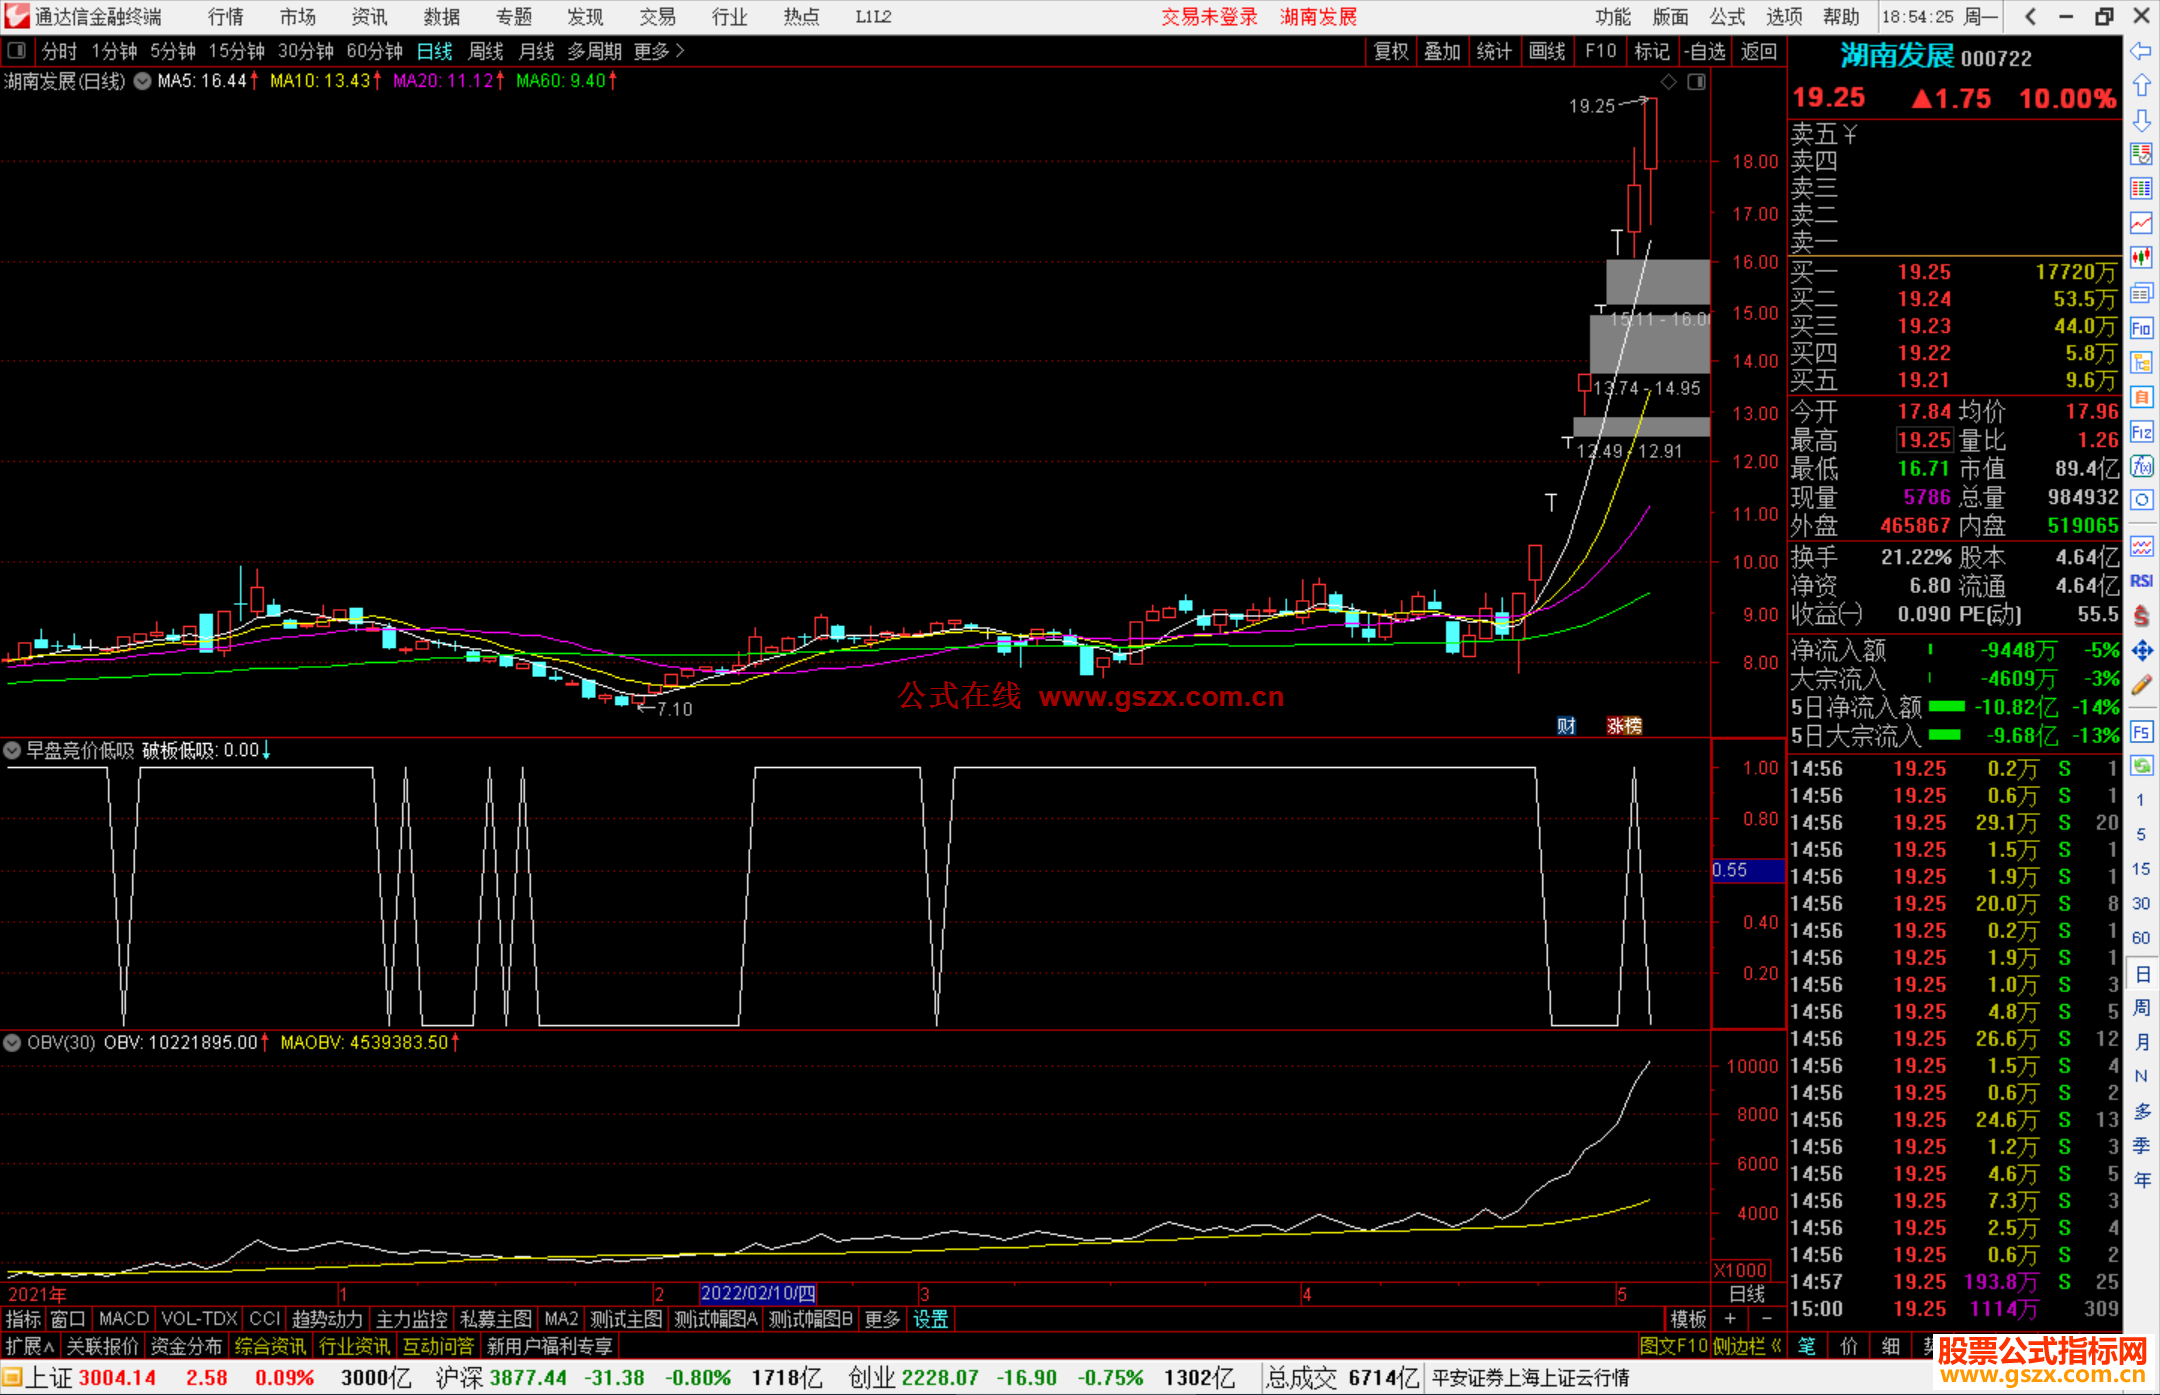Viewport: 2160px width, 1395px height.
Task: Switch to VOL-TDX indicator tab
Action: point(199,1319)
